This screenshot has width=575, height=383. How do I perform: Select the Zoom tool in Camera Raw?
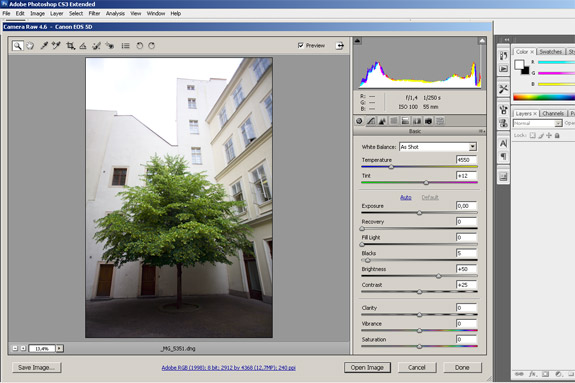[x=17, y=46]
